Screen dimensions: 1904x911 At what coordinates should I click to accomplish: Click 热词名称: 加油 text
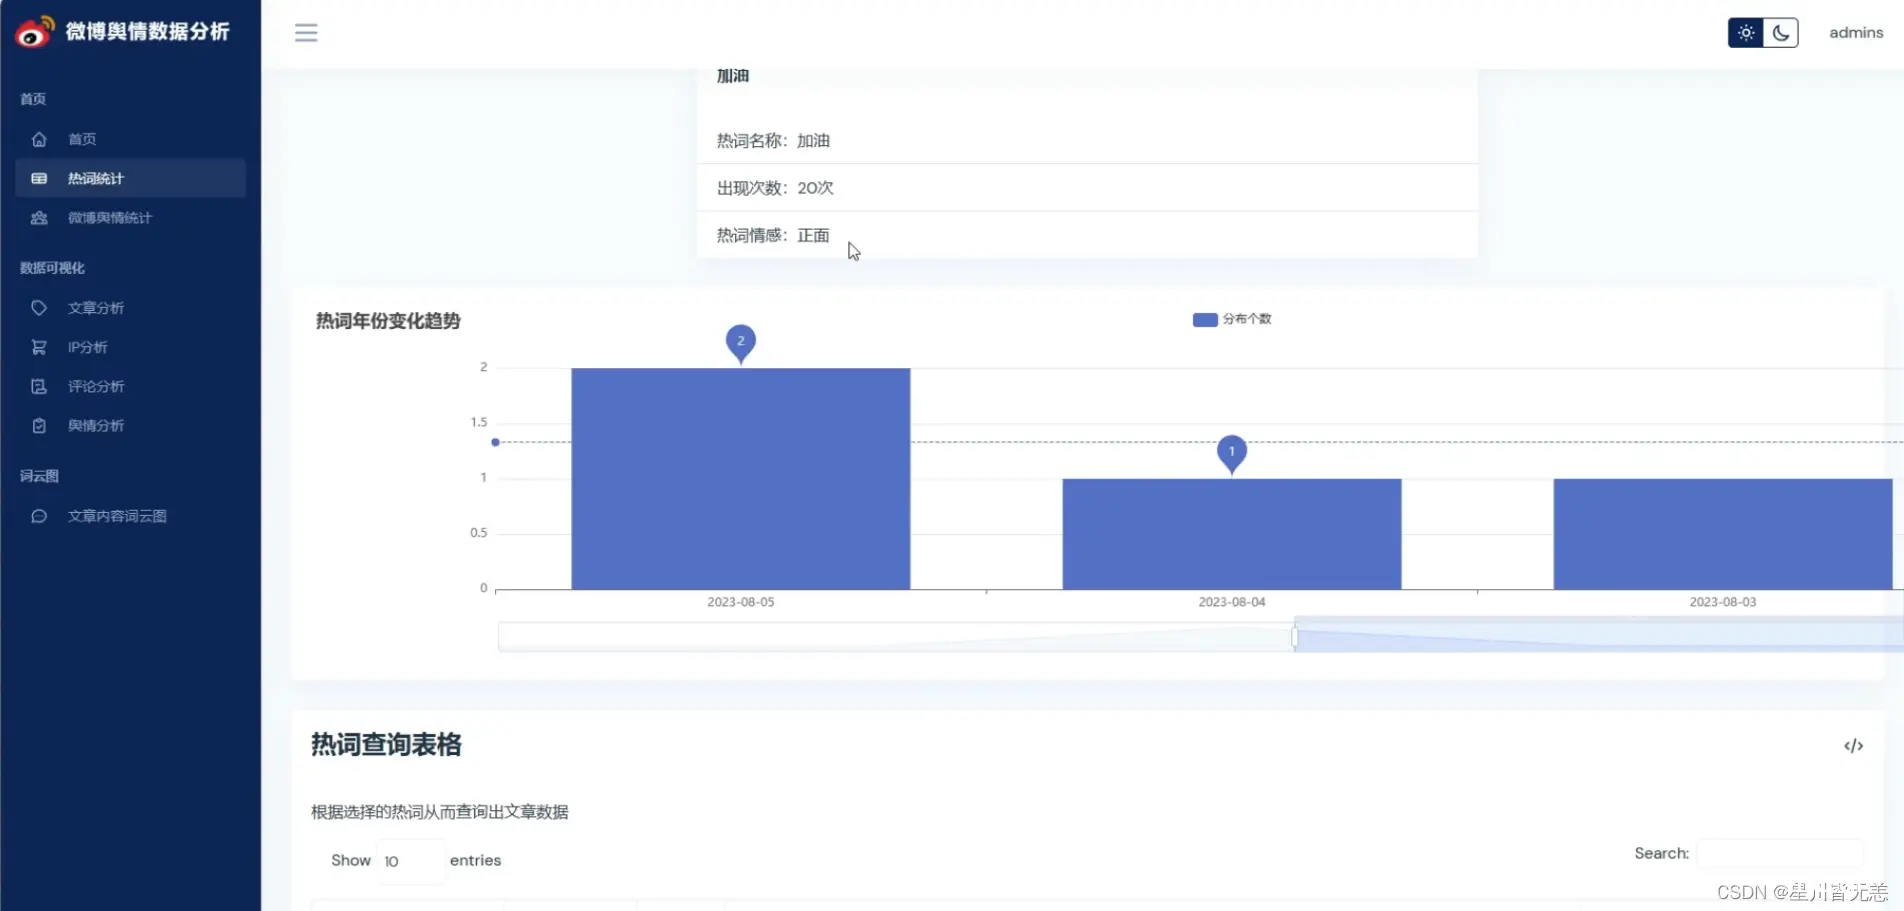pyautogui.click(x=773, y=141)
